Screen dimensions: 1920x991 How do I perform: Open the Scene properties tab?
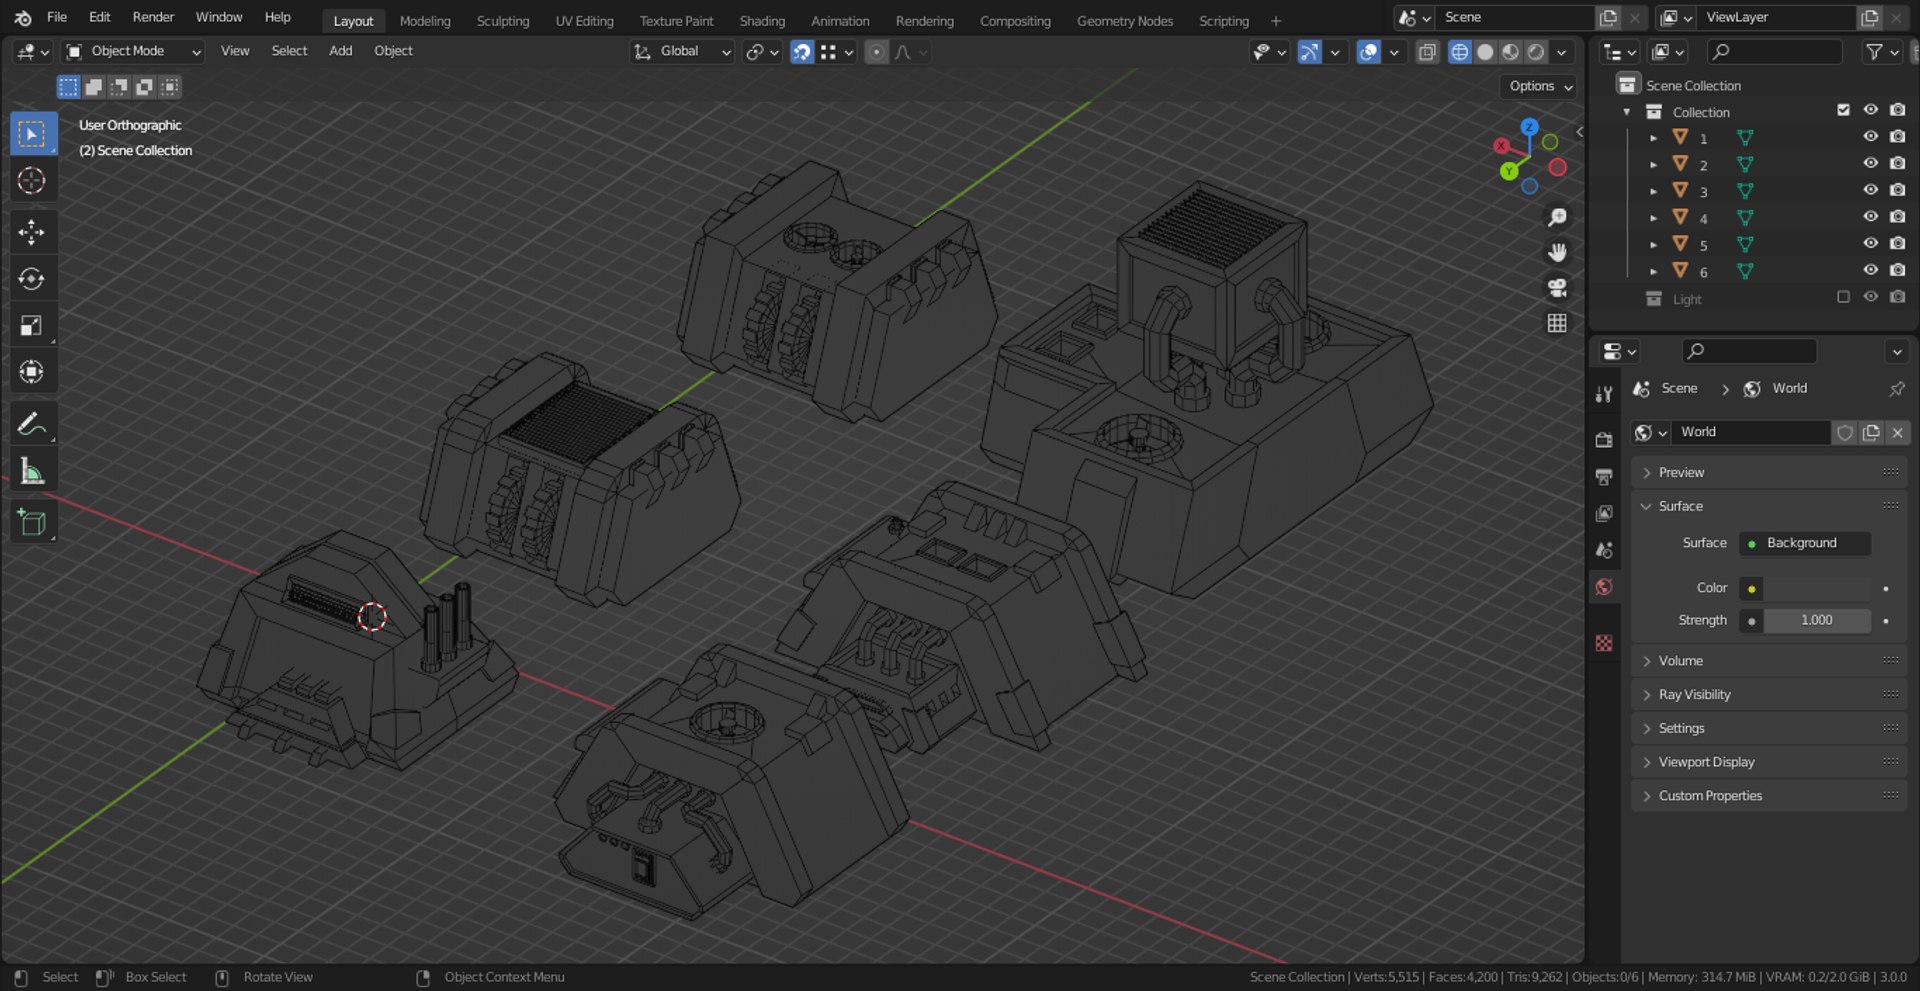click(x=1604, y=550)
